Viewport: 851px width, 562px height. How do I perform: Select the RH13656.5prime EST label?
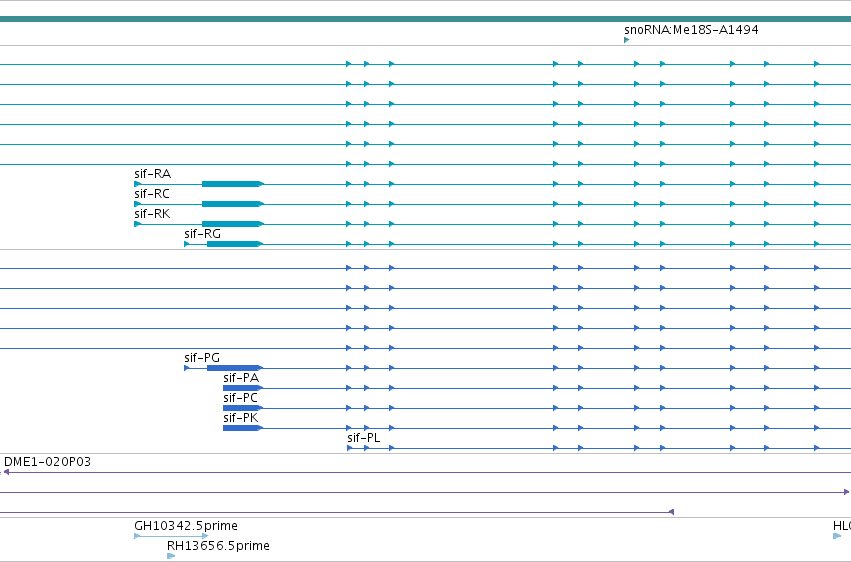tap(218, 546)
